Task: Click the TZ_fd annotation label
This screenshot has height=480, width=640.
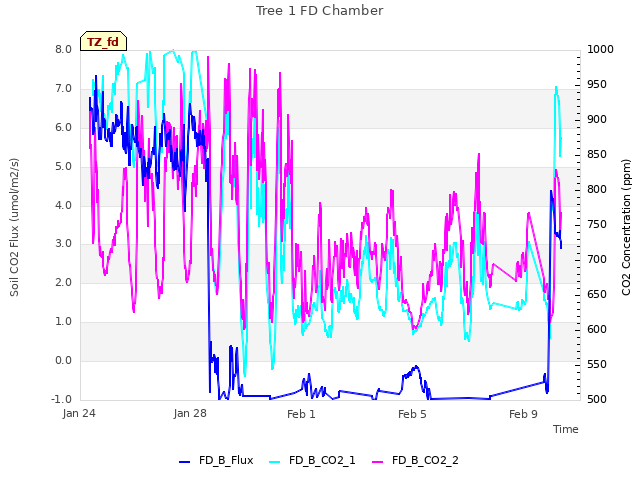Action: click(x=103, y=41)
